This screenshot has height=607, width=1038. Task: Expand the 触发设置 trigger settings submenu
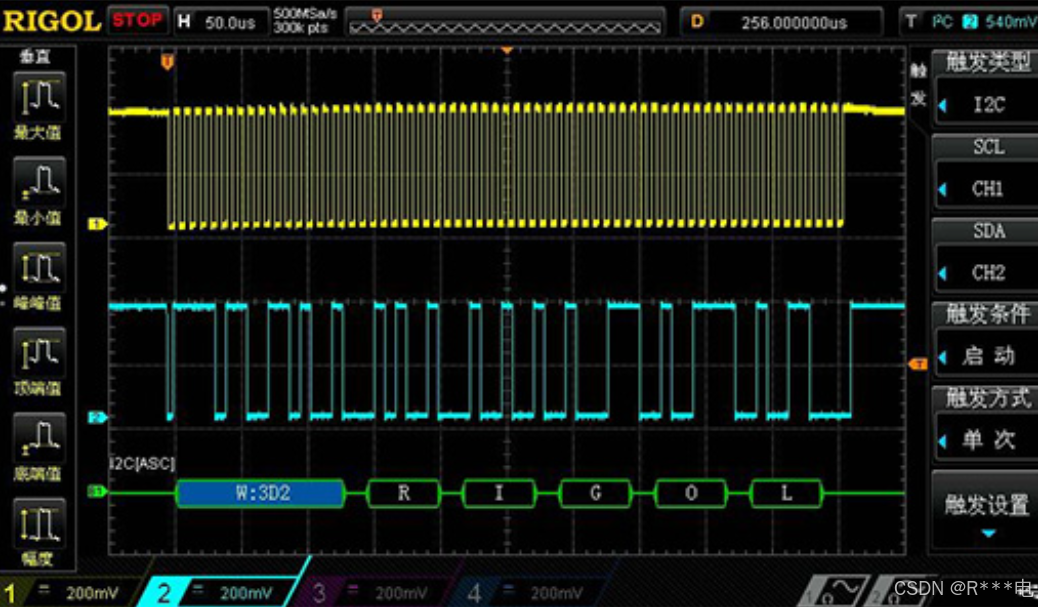985,510
